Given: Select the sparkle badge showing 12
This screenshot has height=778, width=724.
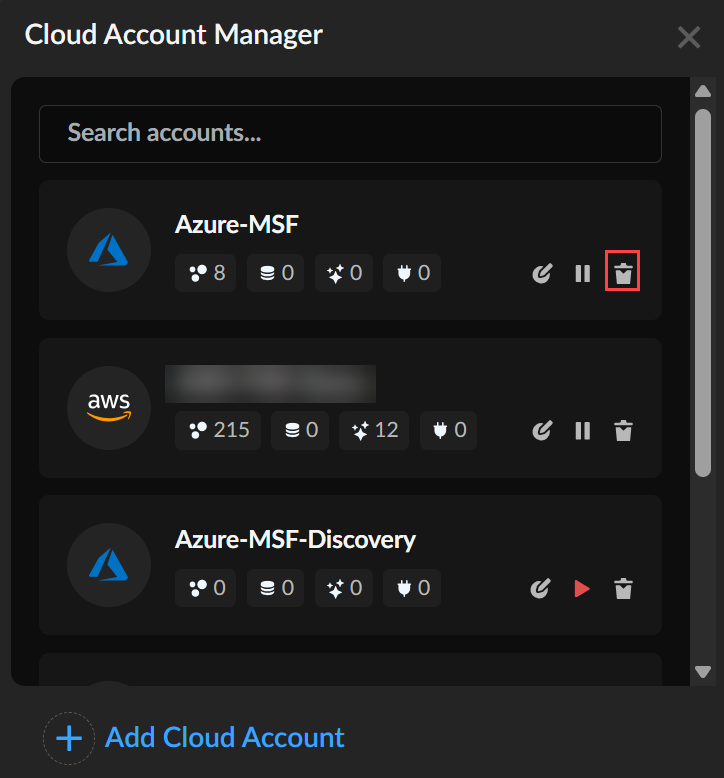Looking at the screenshot, I should tap(375, 431).
